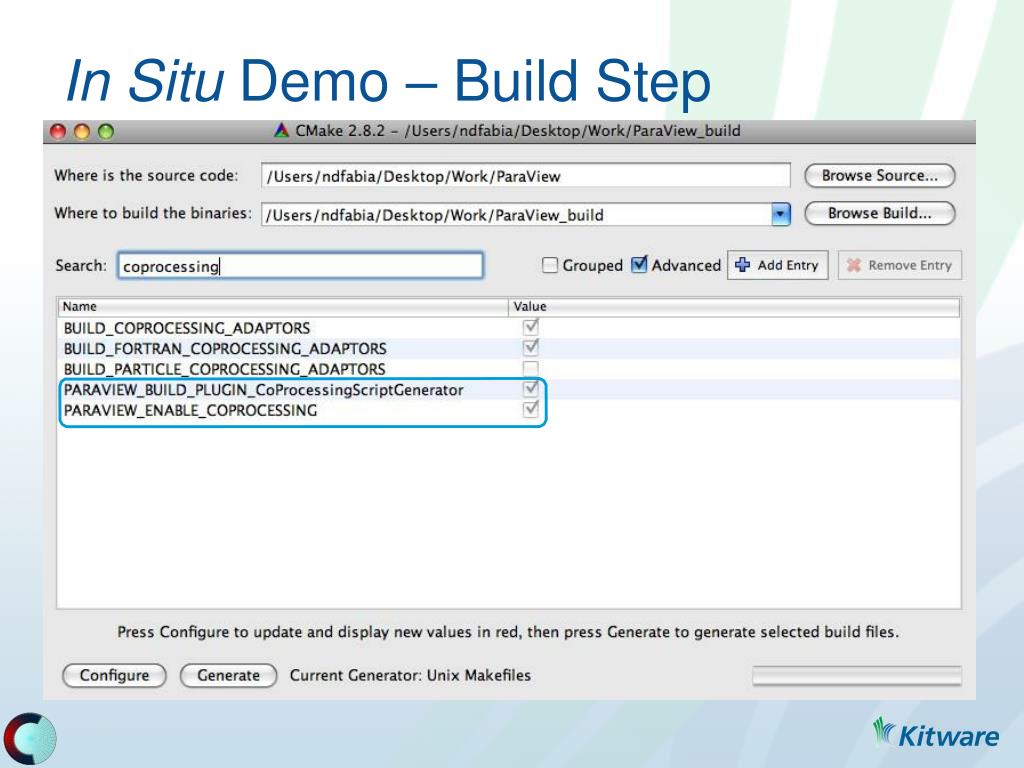Focus the Search field containing coprocessing
Image resolution: width=1024 pixels, height=768 pixels.
click(x=300, y=266)
